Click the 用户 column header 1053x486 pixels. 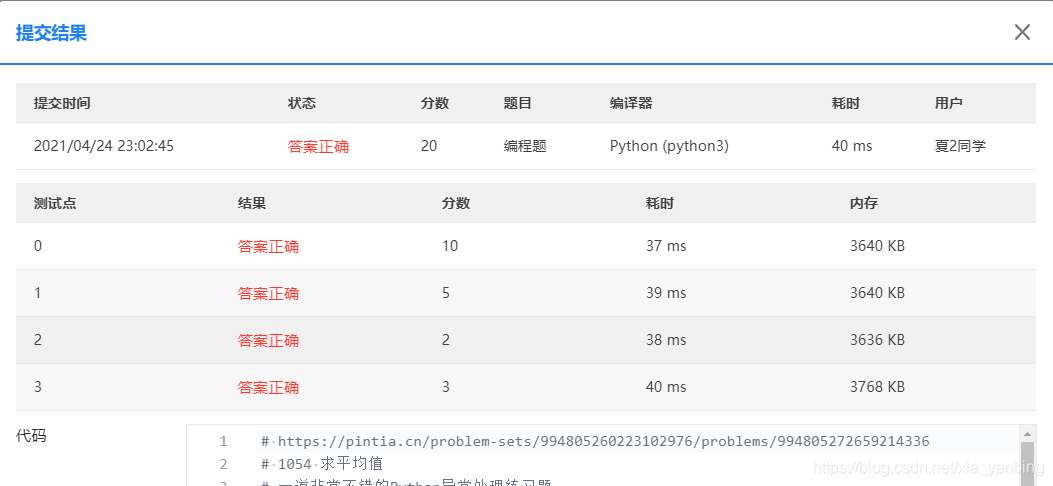click(x=948, y=103)
